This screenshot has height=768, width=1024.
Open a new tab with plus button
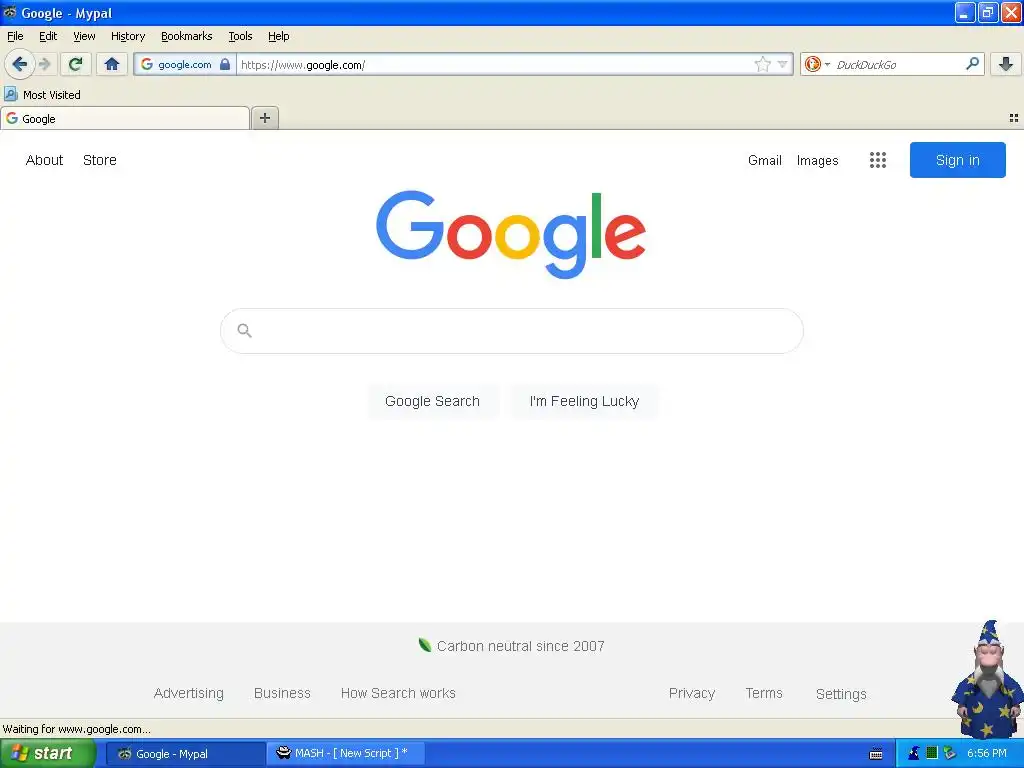click(x=264, y=118)
